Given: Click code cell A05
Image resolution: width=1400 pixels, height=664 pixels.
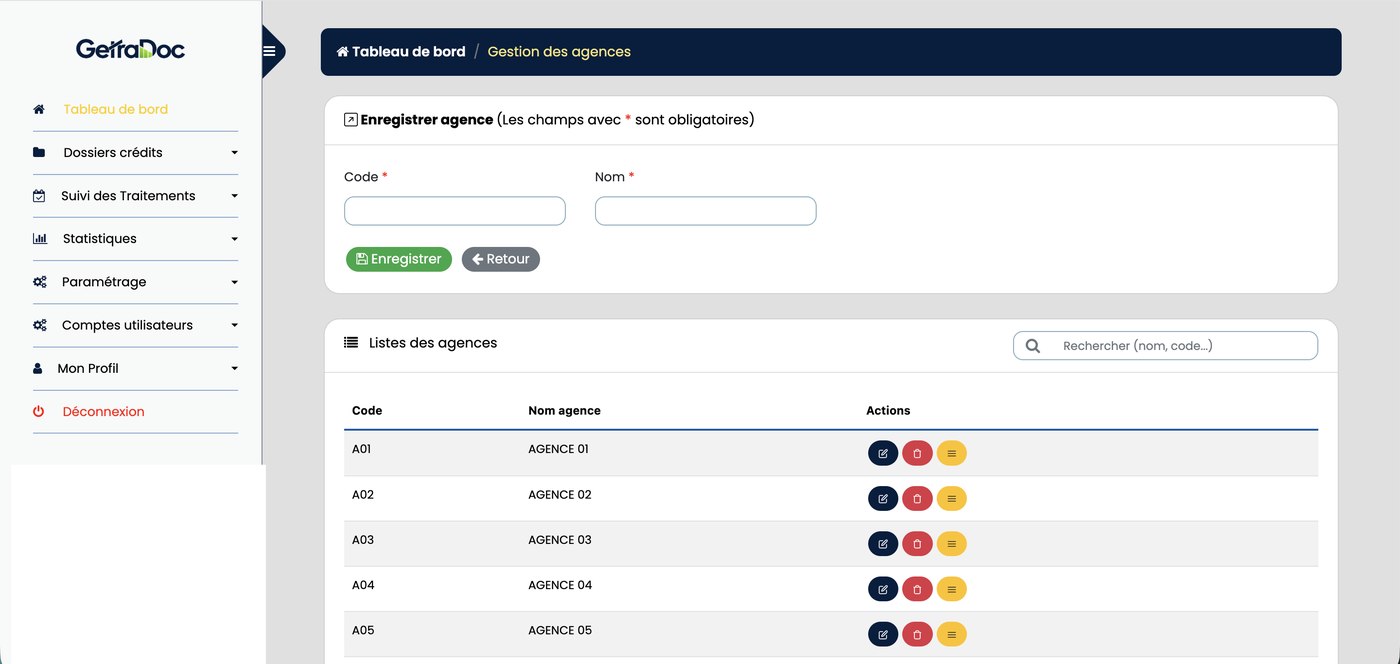Looking at the screenshot, I should 363,630.
